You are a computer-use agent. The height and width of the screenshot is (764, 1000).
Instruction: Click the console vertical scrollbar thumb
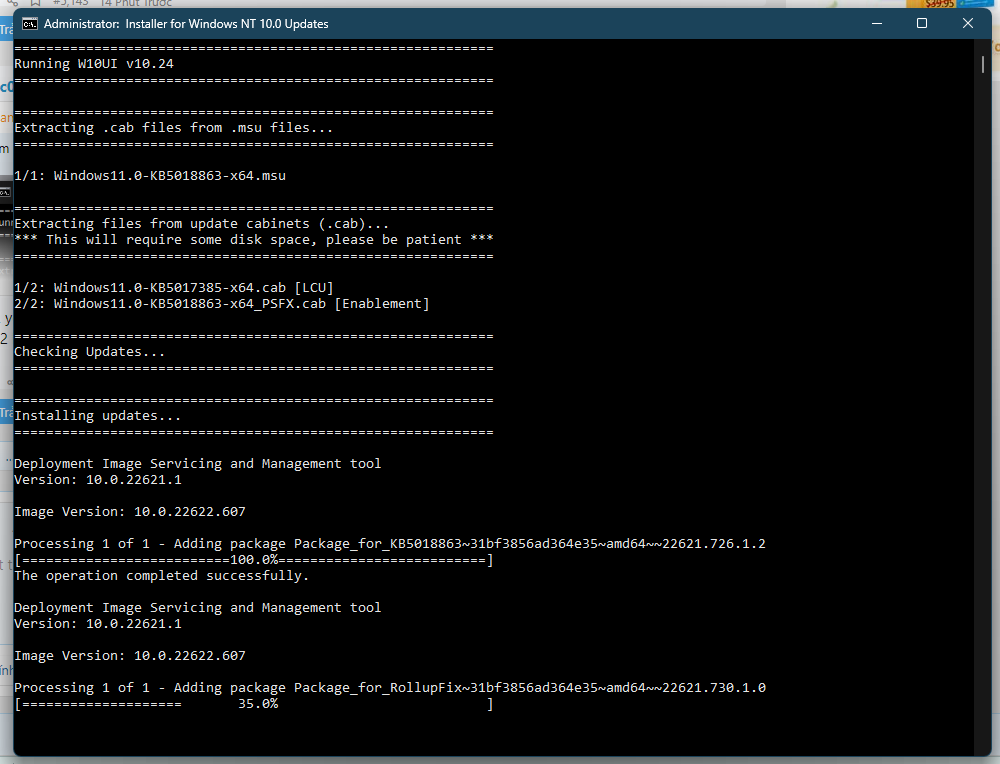coord(983,64)
